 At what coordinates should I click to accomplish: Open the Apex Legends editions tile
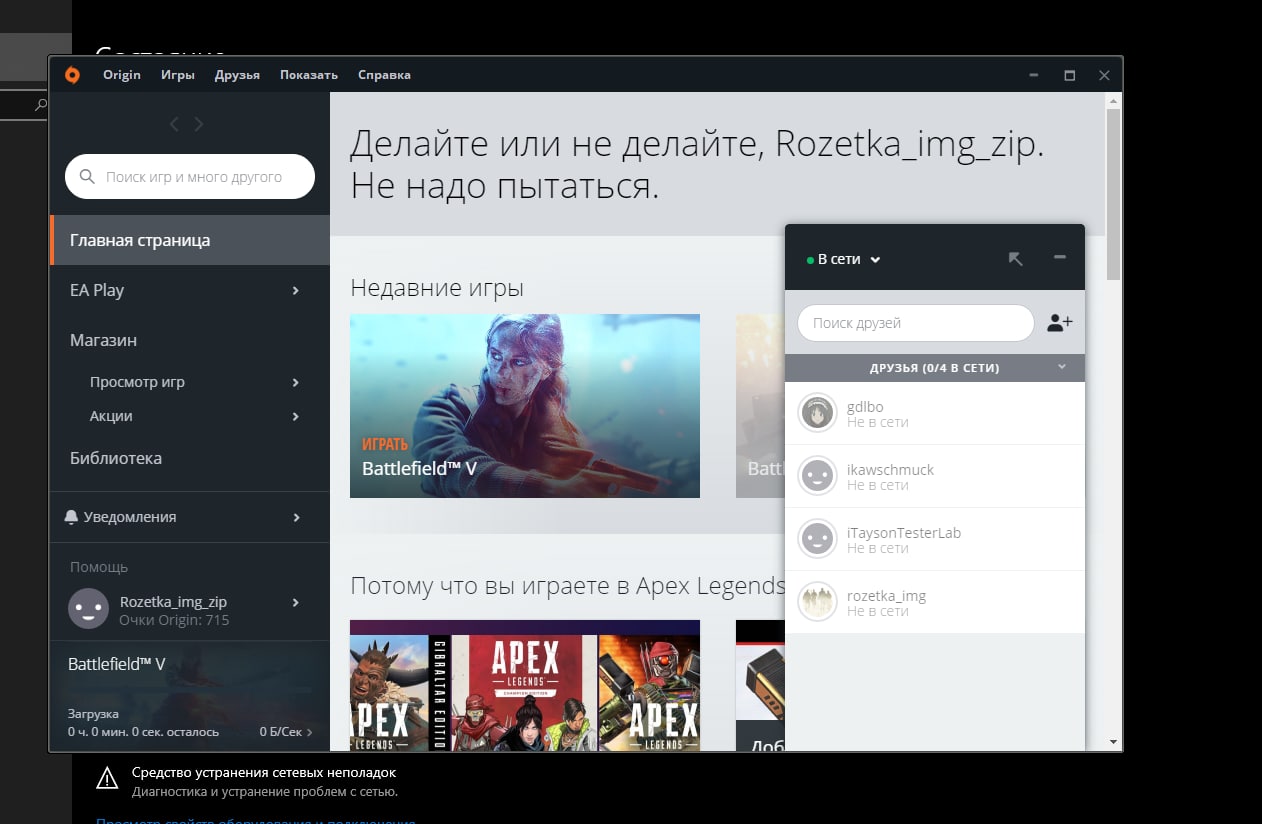pos(525,686)
